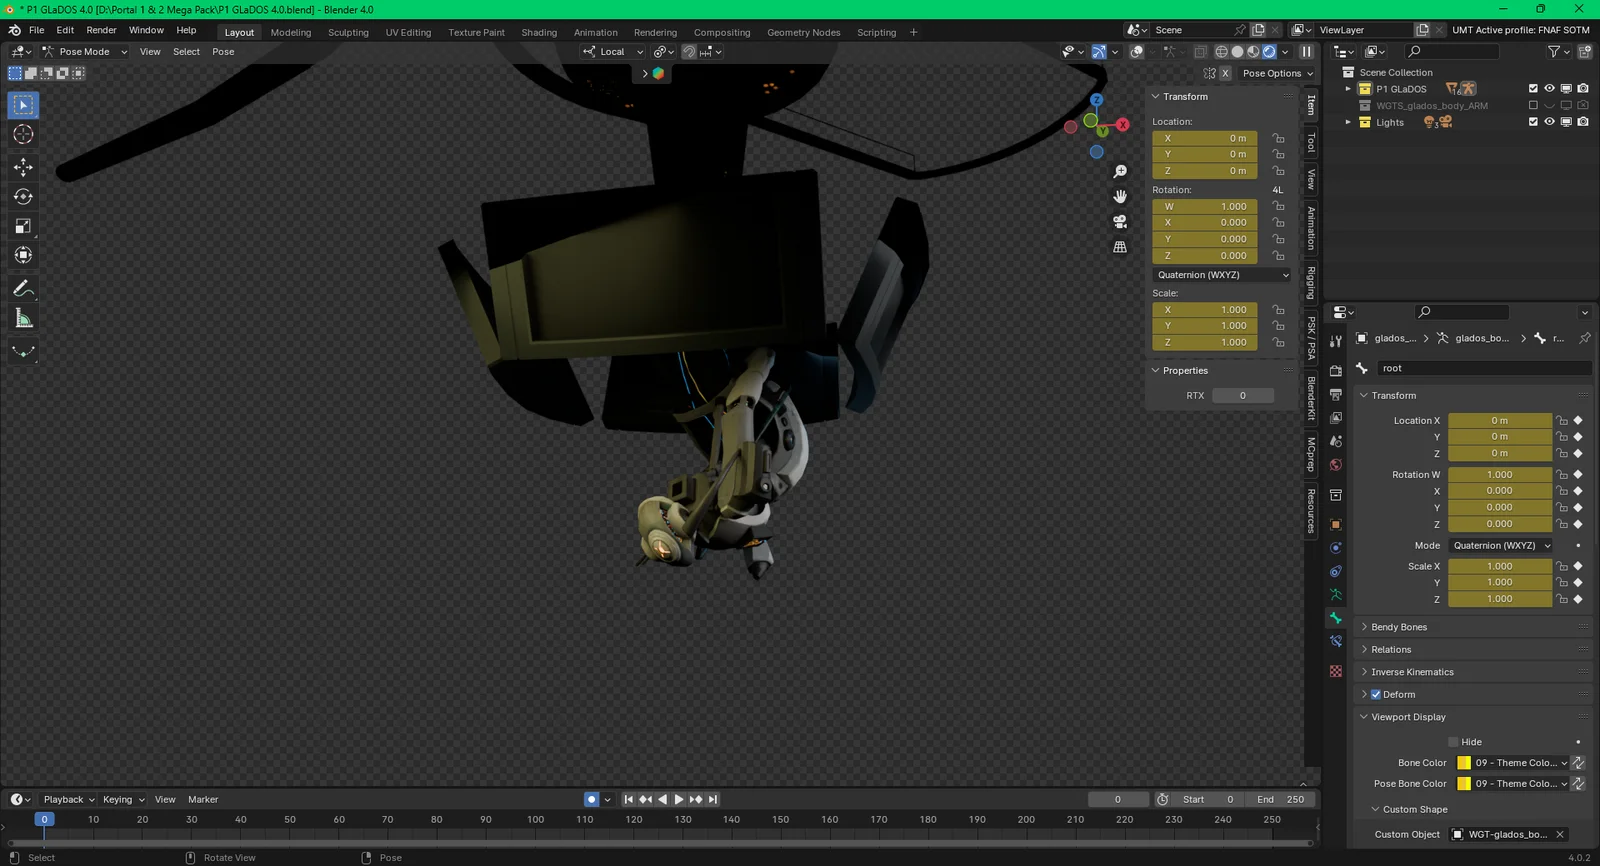This screenshot has width=1600, height=866.
Task: Pin the properties editor context
Action: click(x=1584, y=338)
